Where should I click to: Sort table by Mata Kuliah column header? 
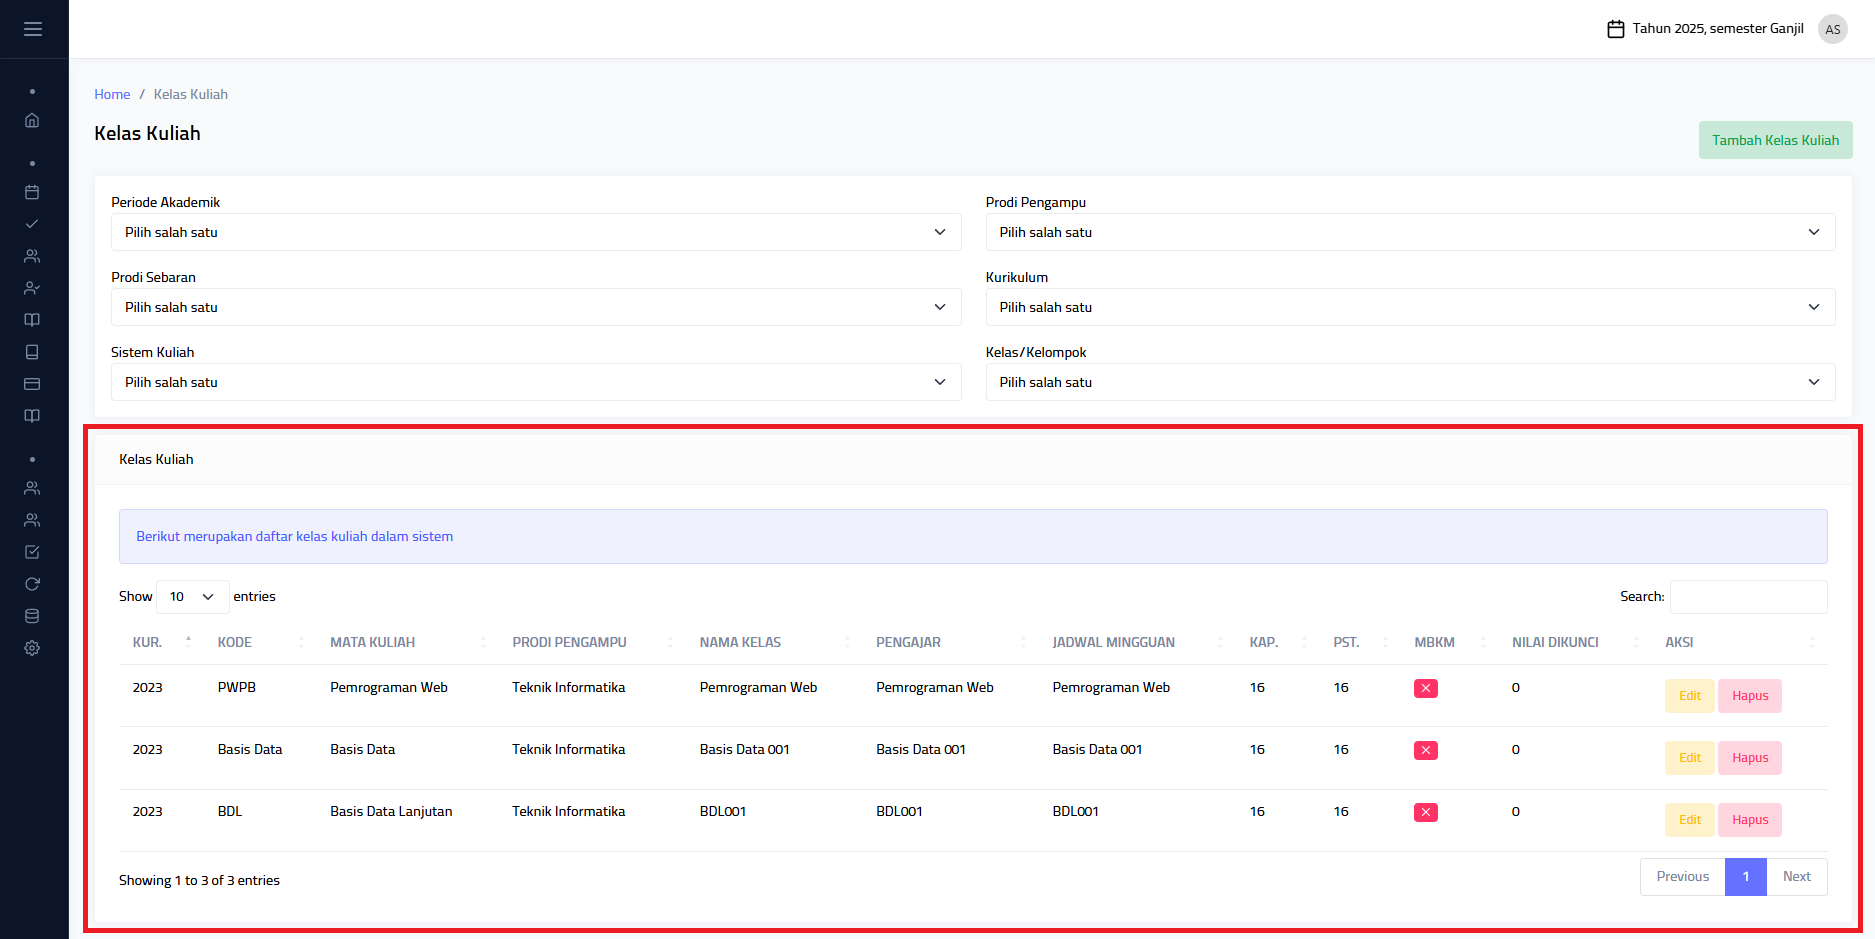click(x=372, y=642)
